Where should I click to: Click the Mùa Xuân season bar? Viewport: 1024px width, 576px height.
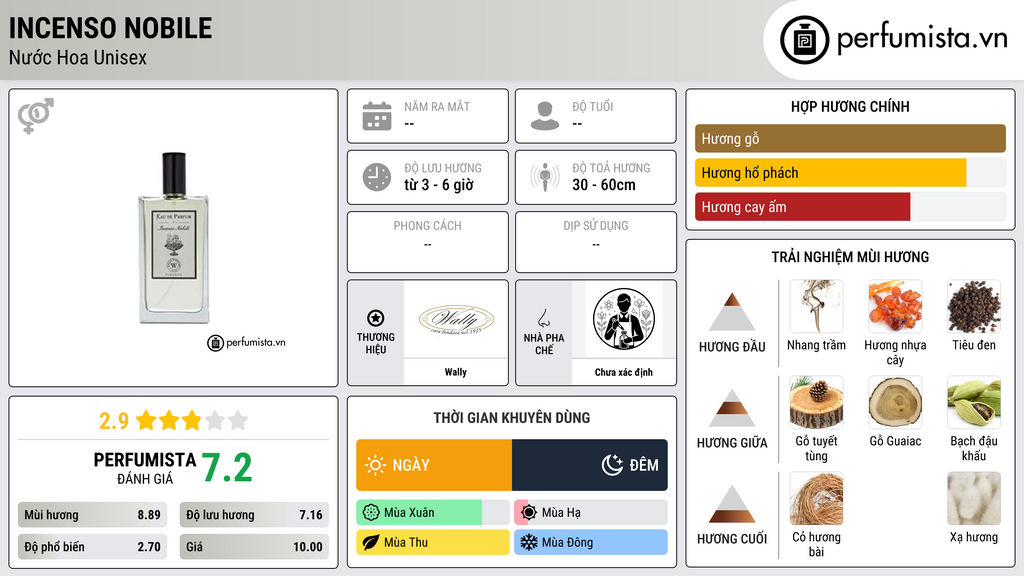click(x=433, y=513)
